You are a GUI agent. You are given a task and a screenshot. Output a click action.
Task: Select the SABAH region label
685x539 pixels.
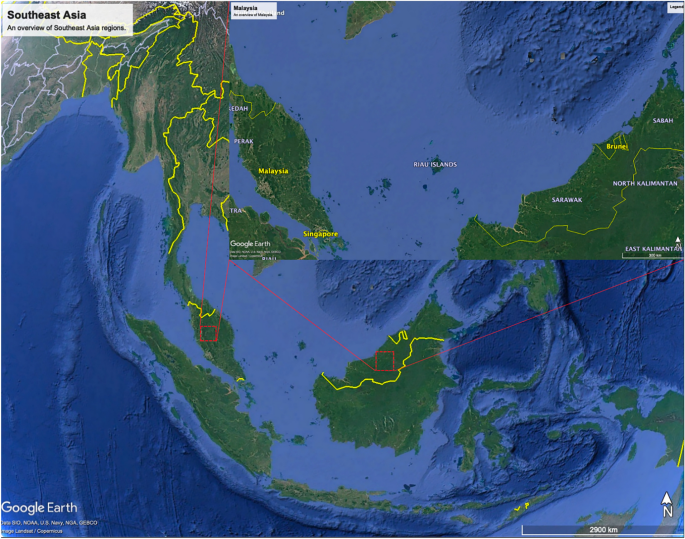[663, 121]
